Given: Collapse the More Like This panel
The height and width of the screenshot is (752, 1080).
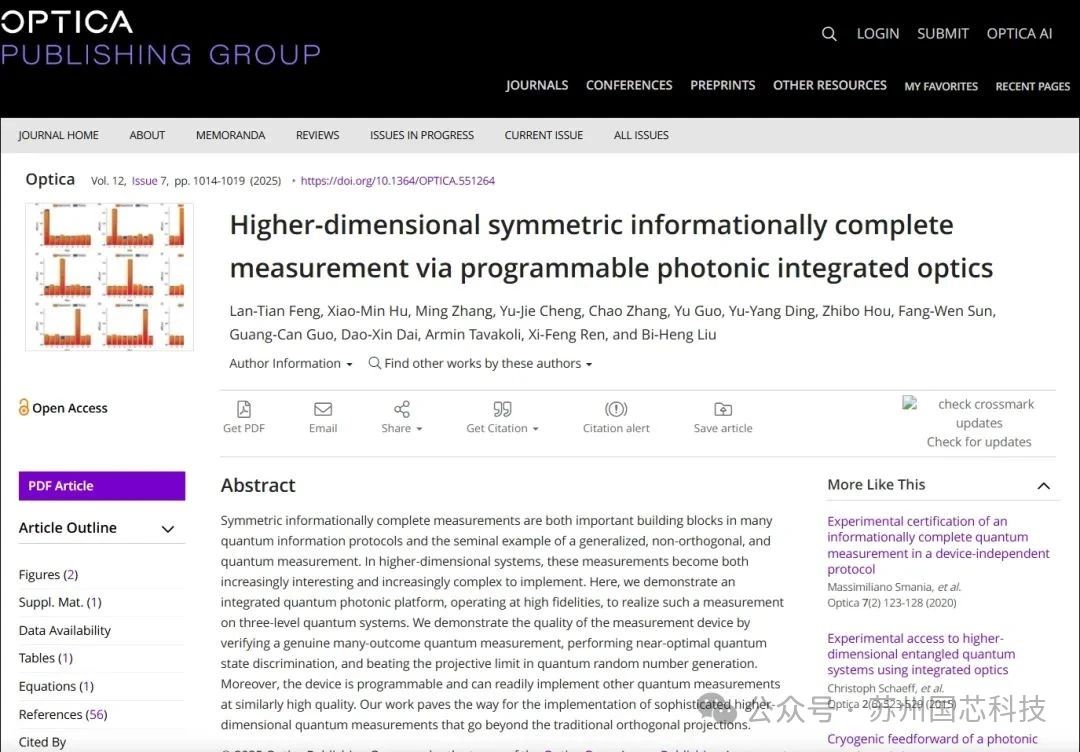Looking at the screenshot, I should coord(1043,485).
